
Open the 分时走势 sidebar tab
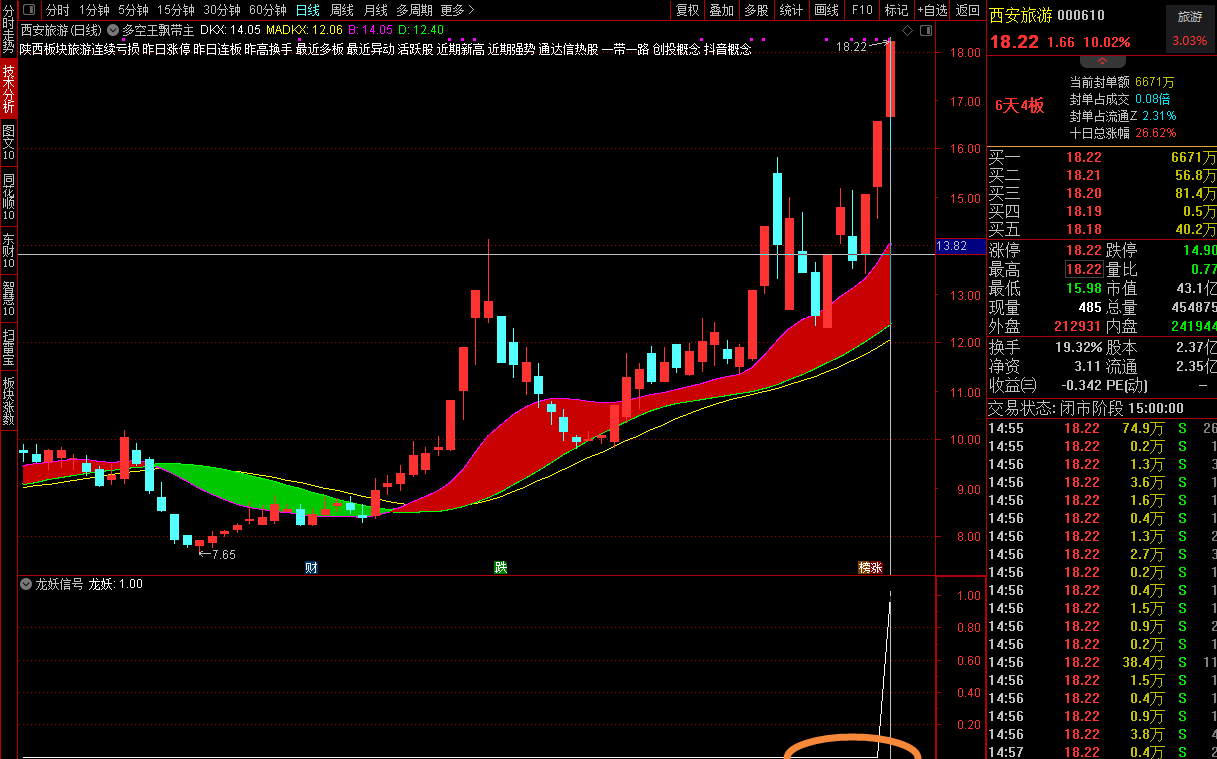(x=9, y=28)
